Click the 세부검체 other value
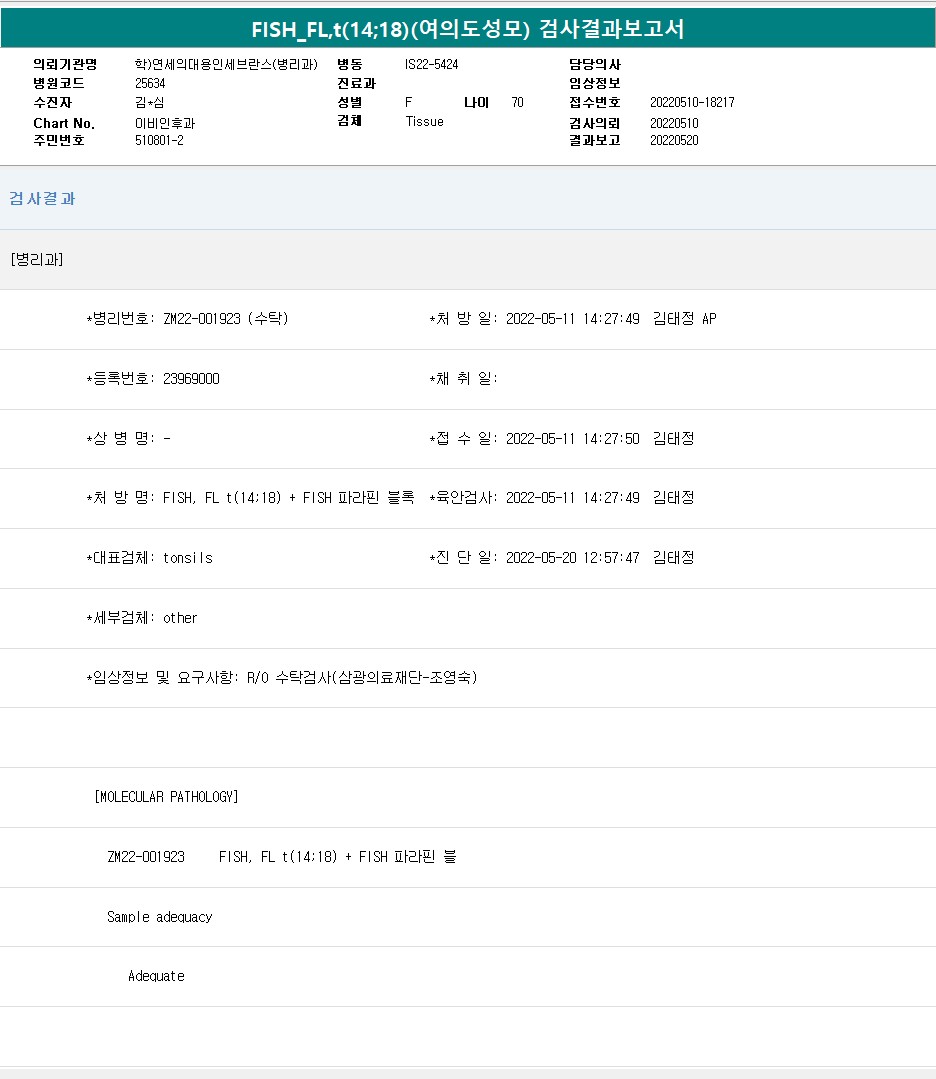936x1079 pixels. coord(180,618)
